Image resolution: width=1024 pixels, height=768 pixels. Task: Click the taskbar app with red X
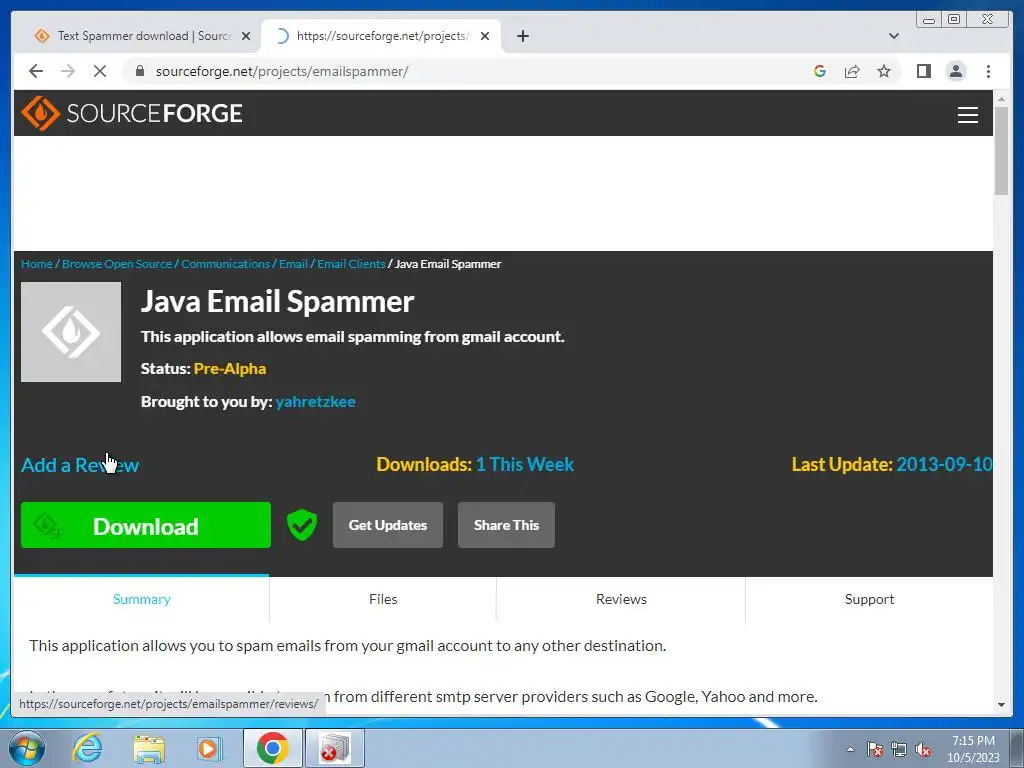334,748
